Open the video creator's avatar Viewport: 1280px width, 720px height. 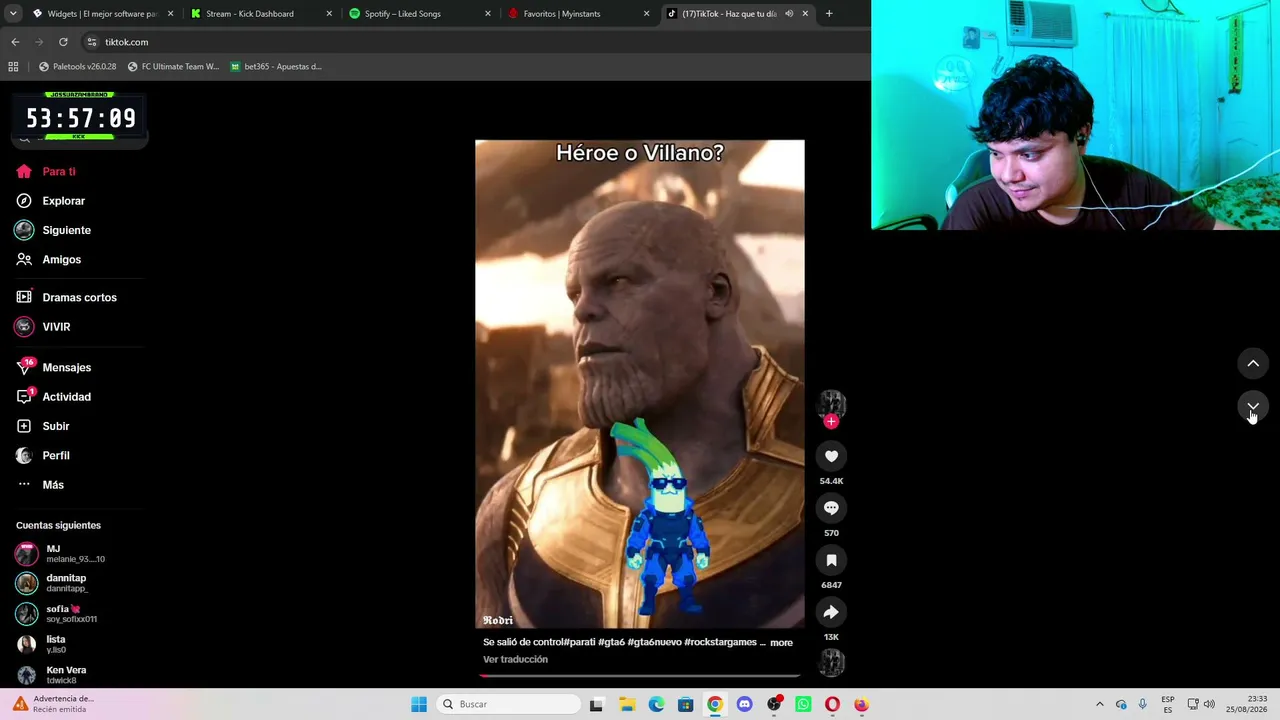(831, 403)
